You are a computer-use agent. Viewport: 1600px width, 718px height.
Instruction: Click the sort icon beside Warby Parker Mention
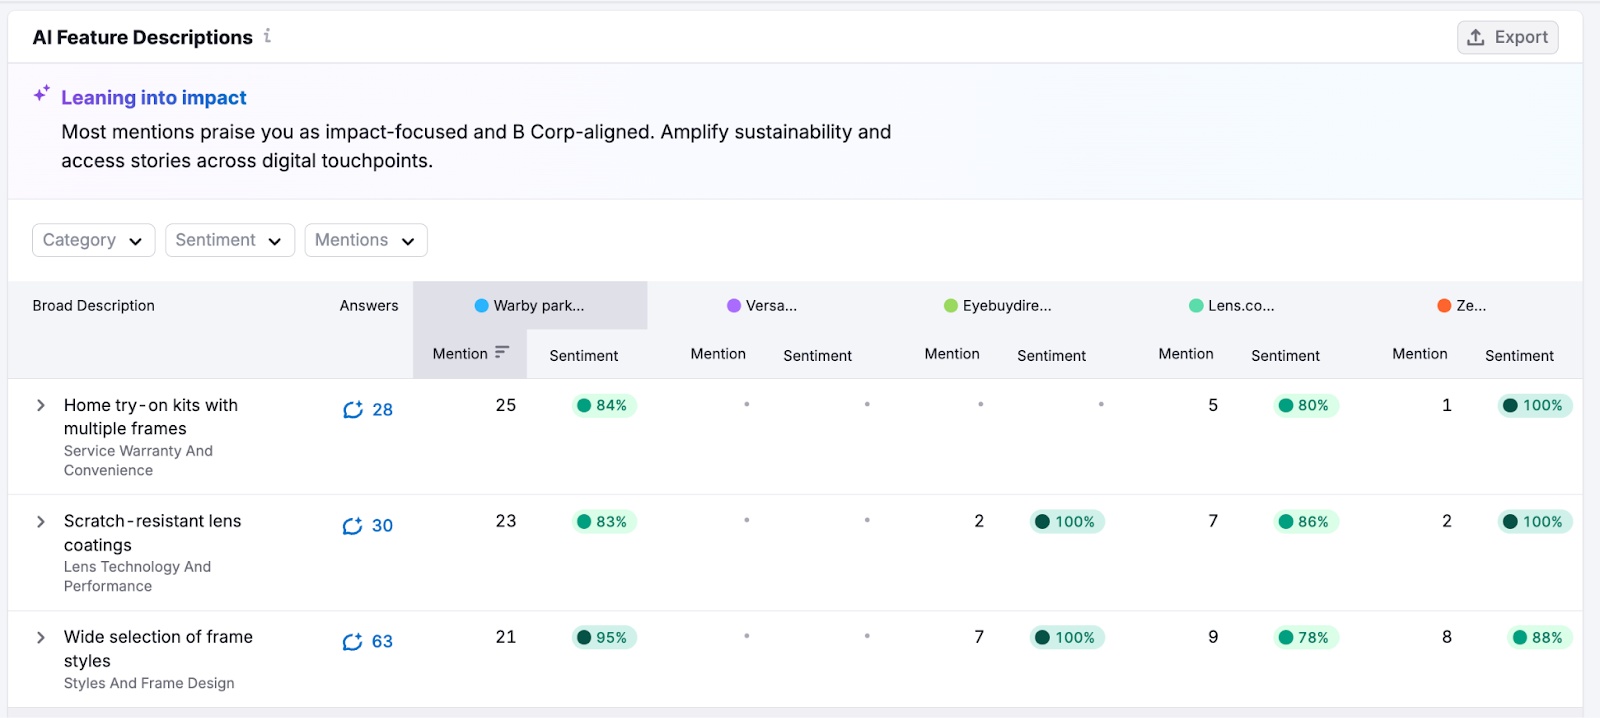pyautogui.click(x=502, y=352)
